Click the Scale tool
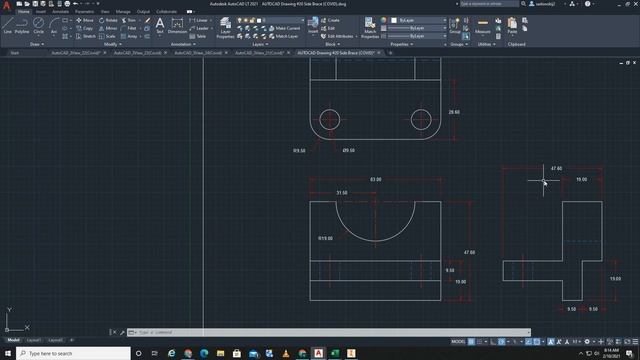Screen dimensions: 640x360 107,36
